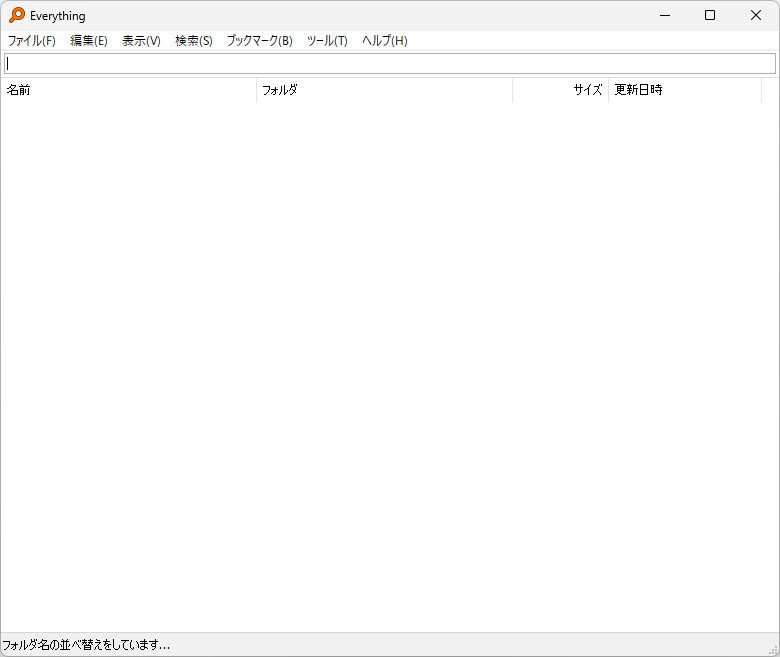Click the Everything title bar text
The image size is (780, 657).
(x=58, y=16)
